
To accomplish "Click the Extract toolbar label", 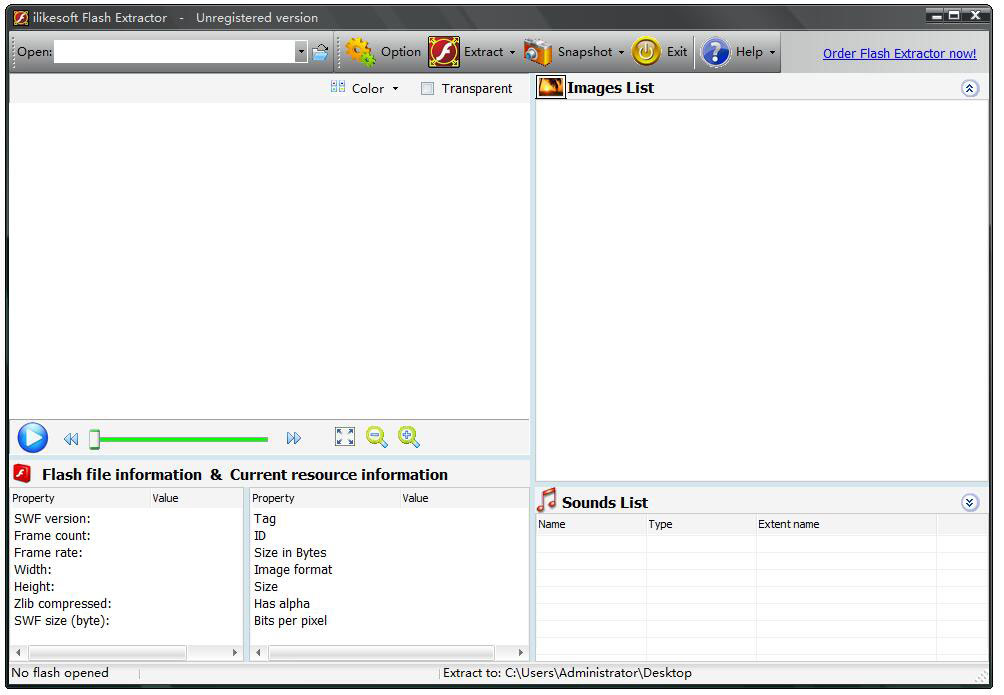I will tap(483, 52).
